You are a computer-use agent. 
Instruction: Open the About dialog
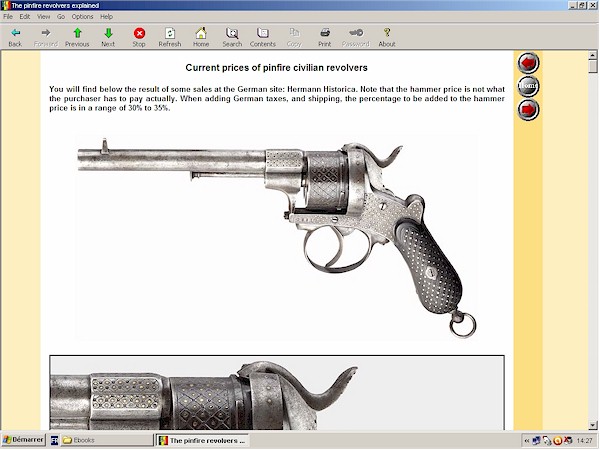(387, 38)
